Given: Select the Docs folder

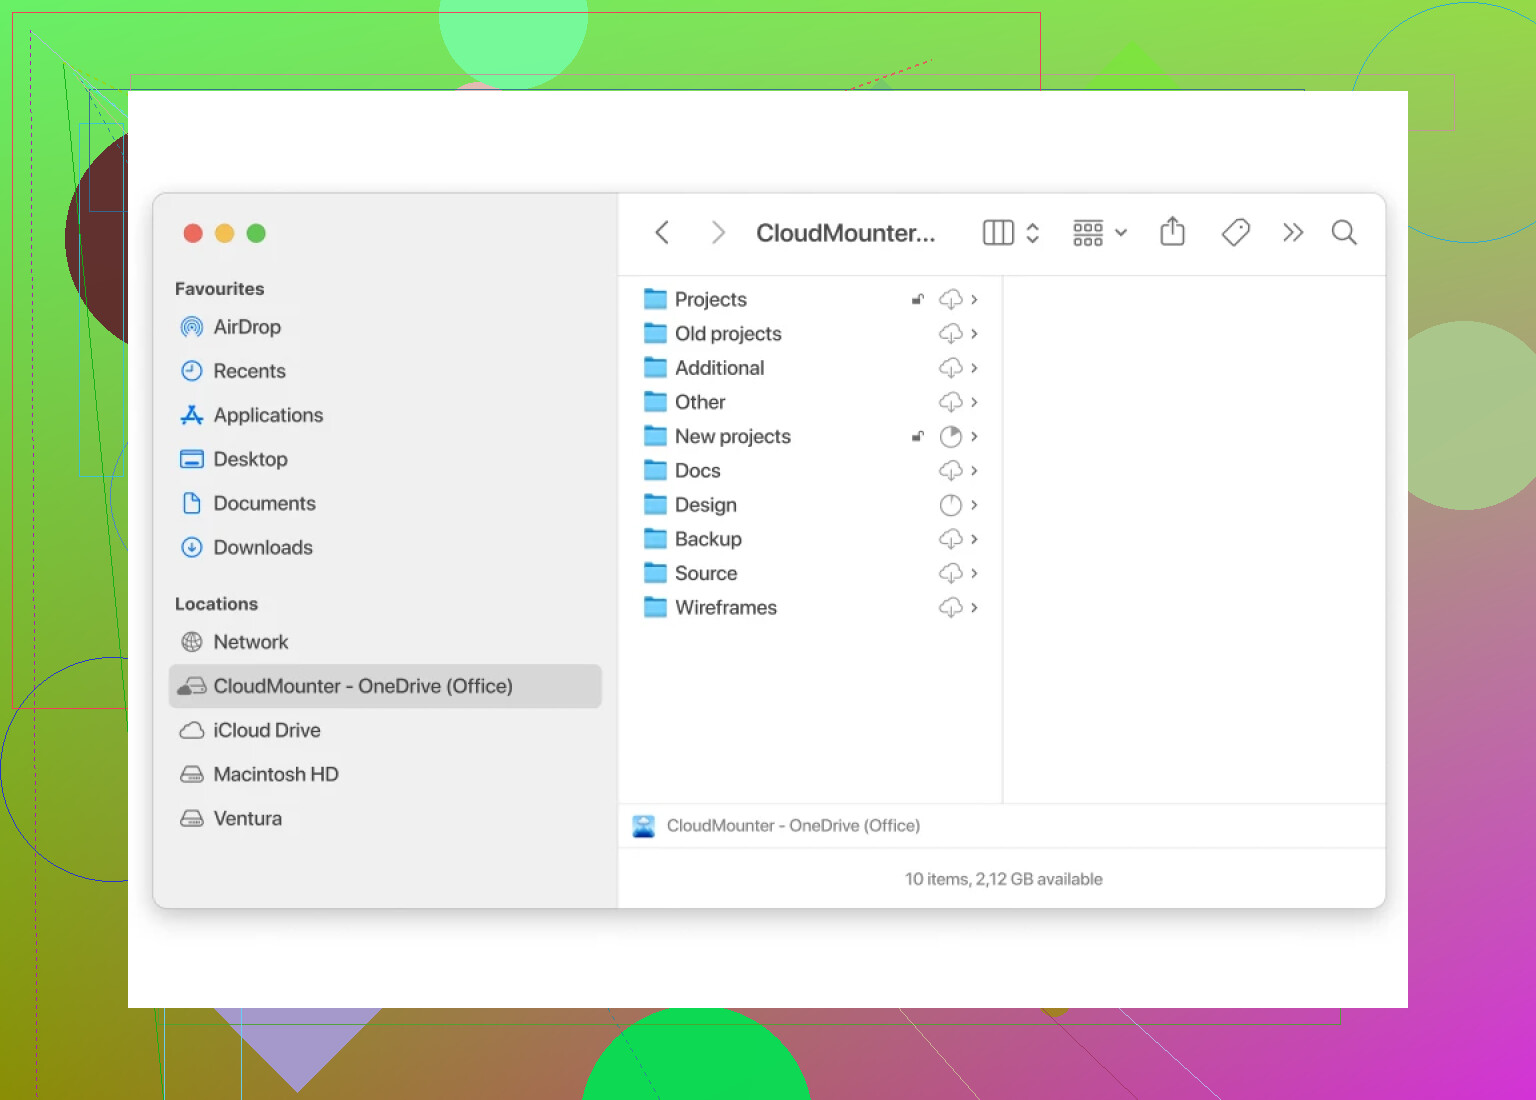Looking at the screenshot, I should pyautogui.click(x=810, y=470).
